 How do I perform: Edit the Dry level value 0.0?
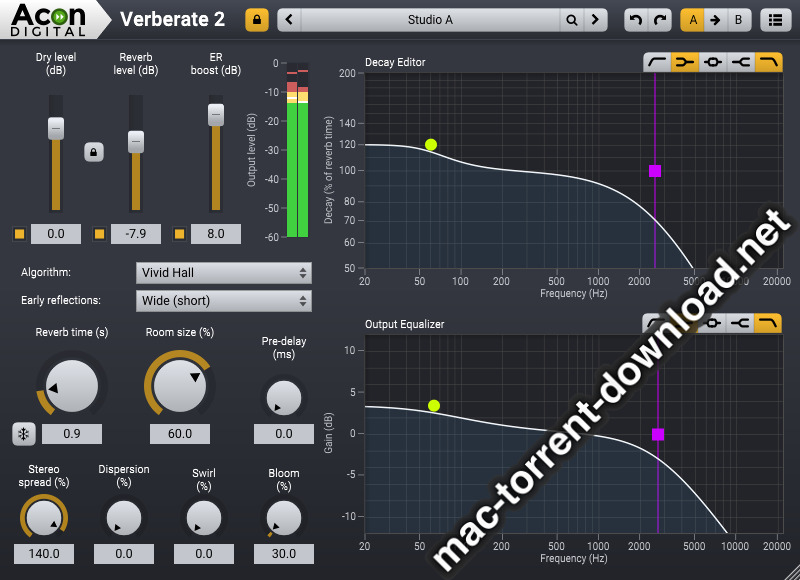click(56, 234)
